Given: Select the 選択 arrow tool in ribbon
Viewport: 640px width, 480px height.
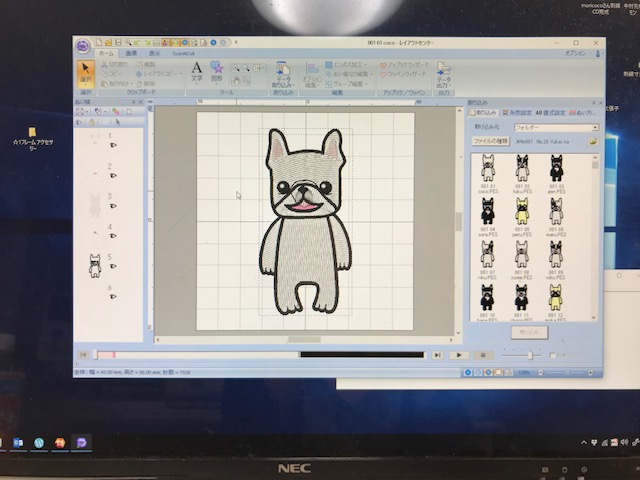Looking at the screenshot, I should (86, 73).
